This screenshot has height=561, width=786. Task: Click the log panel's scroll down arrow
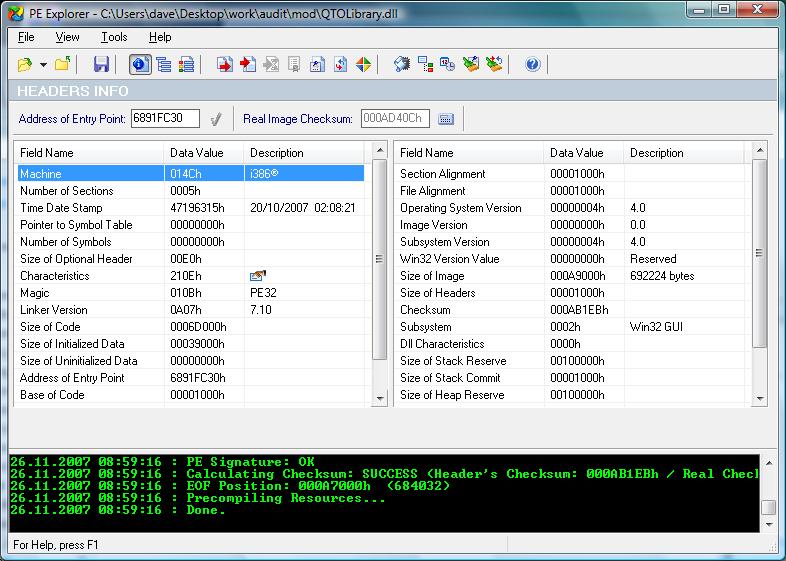(769, 525)
